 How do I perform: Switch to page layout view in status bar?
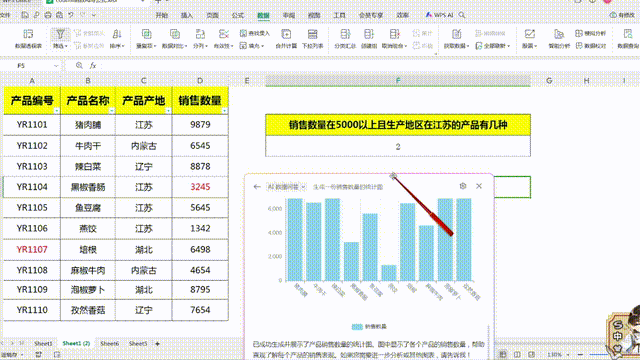(517, 355)
